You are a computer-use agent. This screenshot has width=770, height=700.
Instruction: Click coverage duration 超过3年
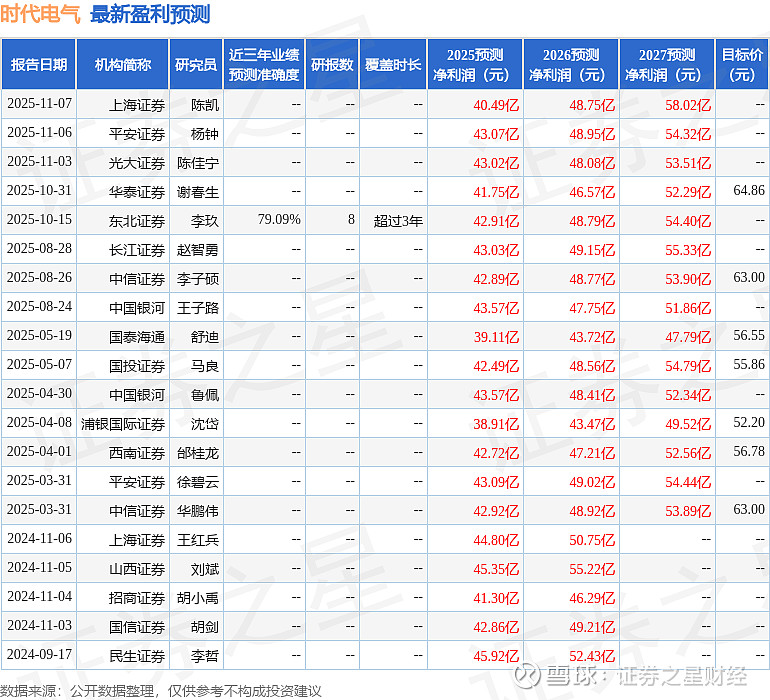398,221
